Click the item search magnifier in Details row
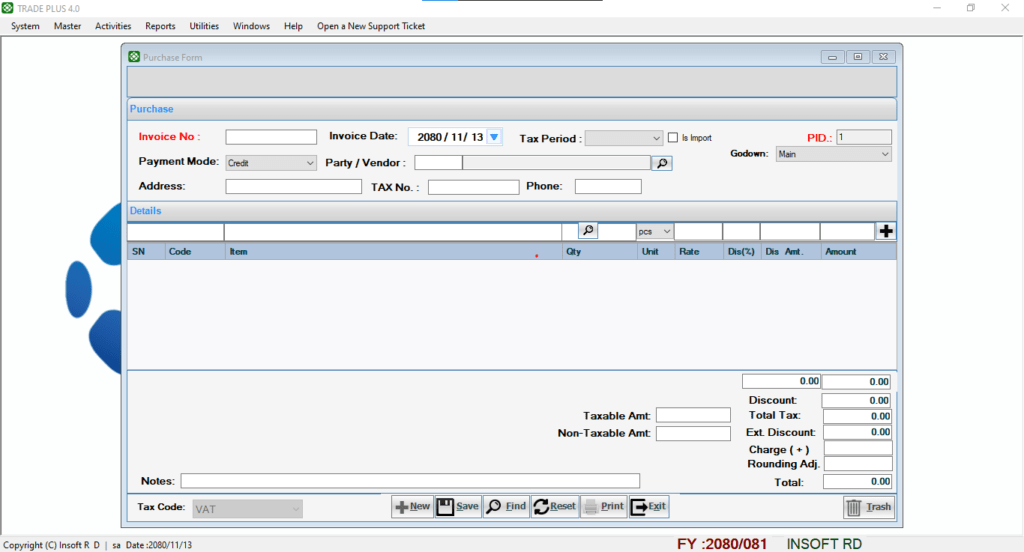 point(588,231)
